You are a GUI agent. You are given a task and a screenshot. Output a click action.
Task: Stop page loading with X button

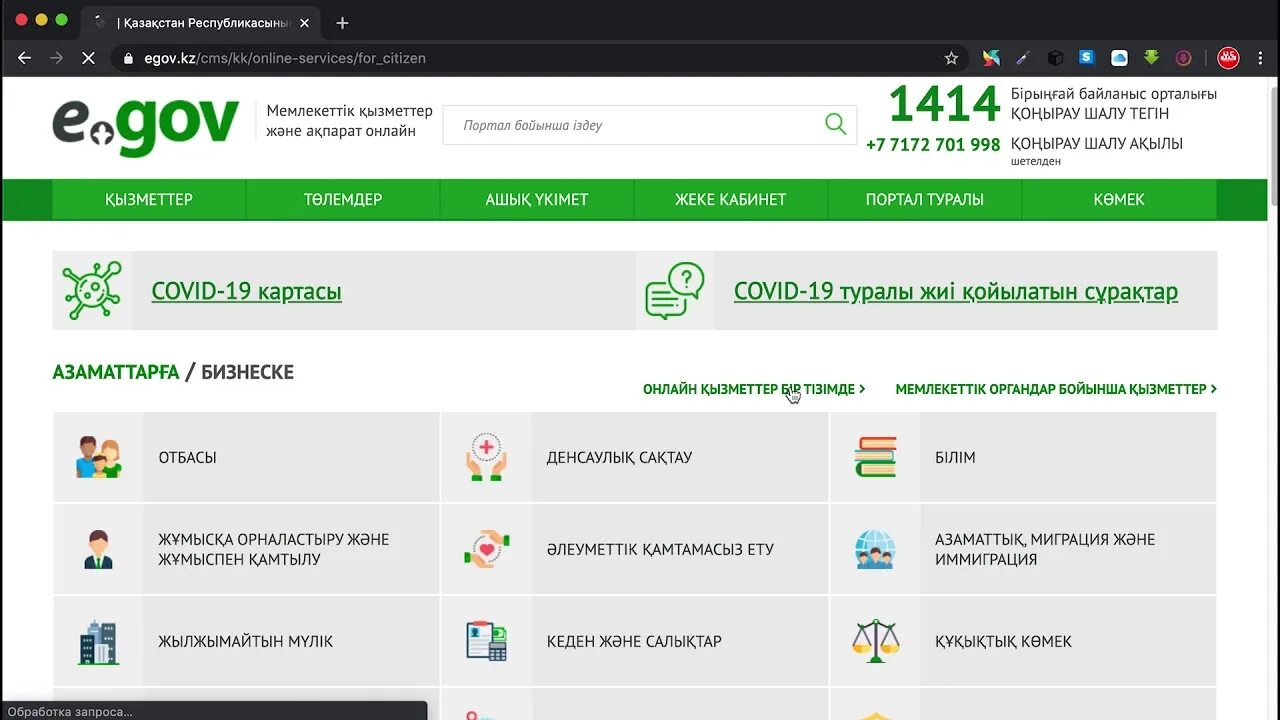coord(88,58)
